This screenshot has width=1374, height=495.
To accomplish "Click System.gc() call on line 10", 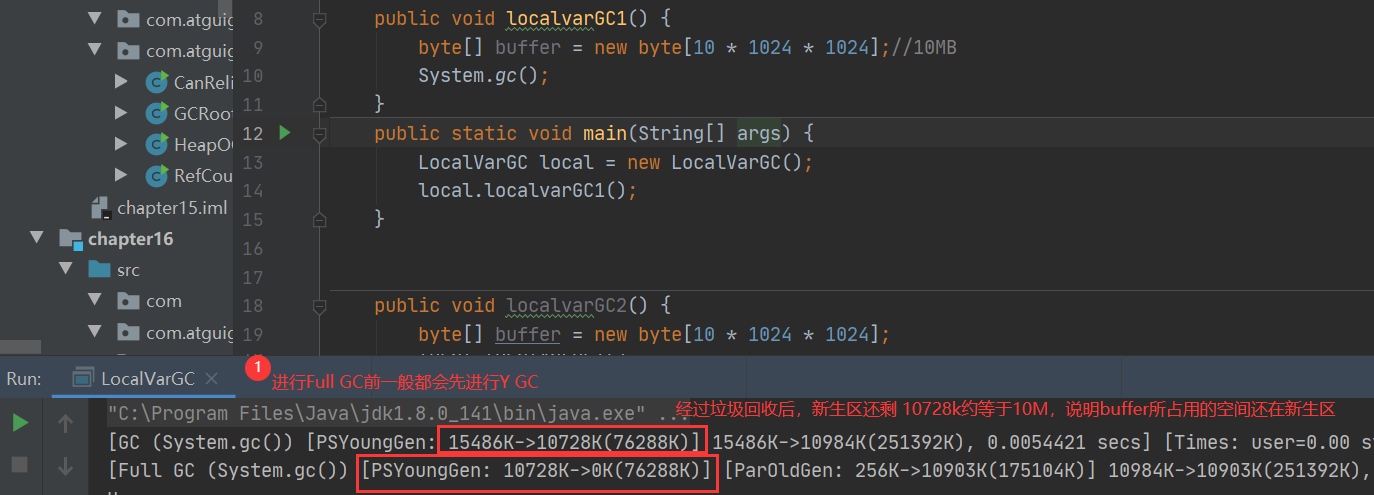I will [484, 76].
